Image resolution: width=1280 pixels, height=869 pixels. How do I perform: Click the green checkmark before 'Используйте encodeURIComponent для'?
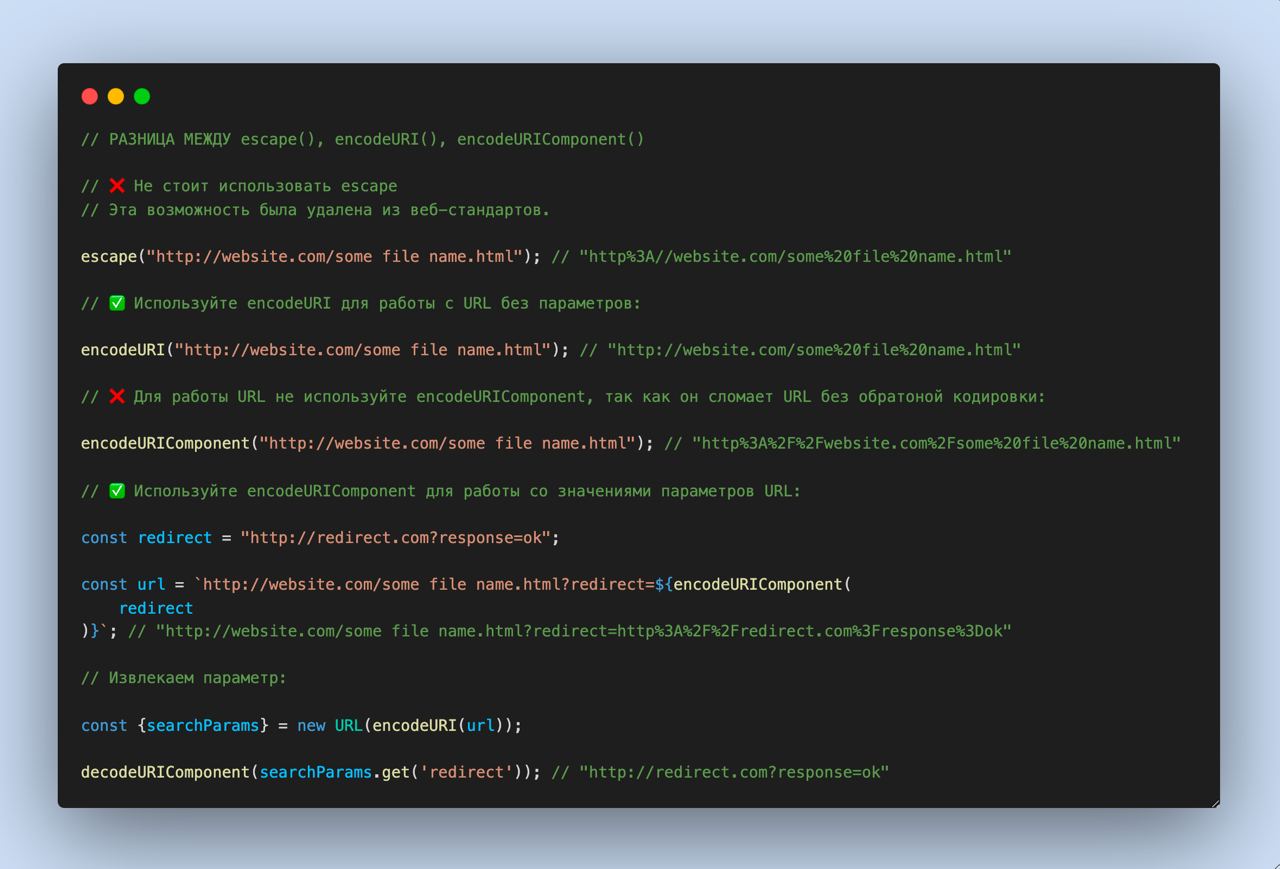(x=117, y=491)
